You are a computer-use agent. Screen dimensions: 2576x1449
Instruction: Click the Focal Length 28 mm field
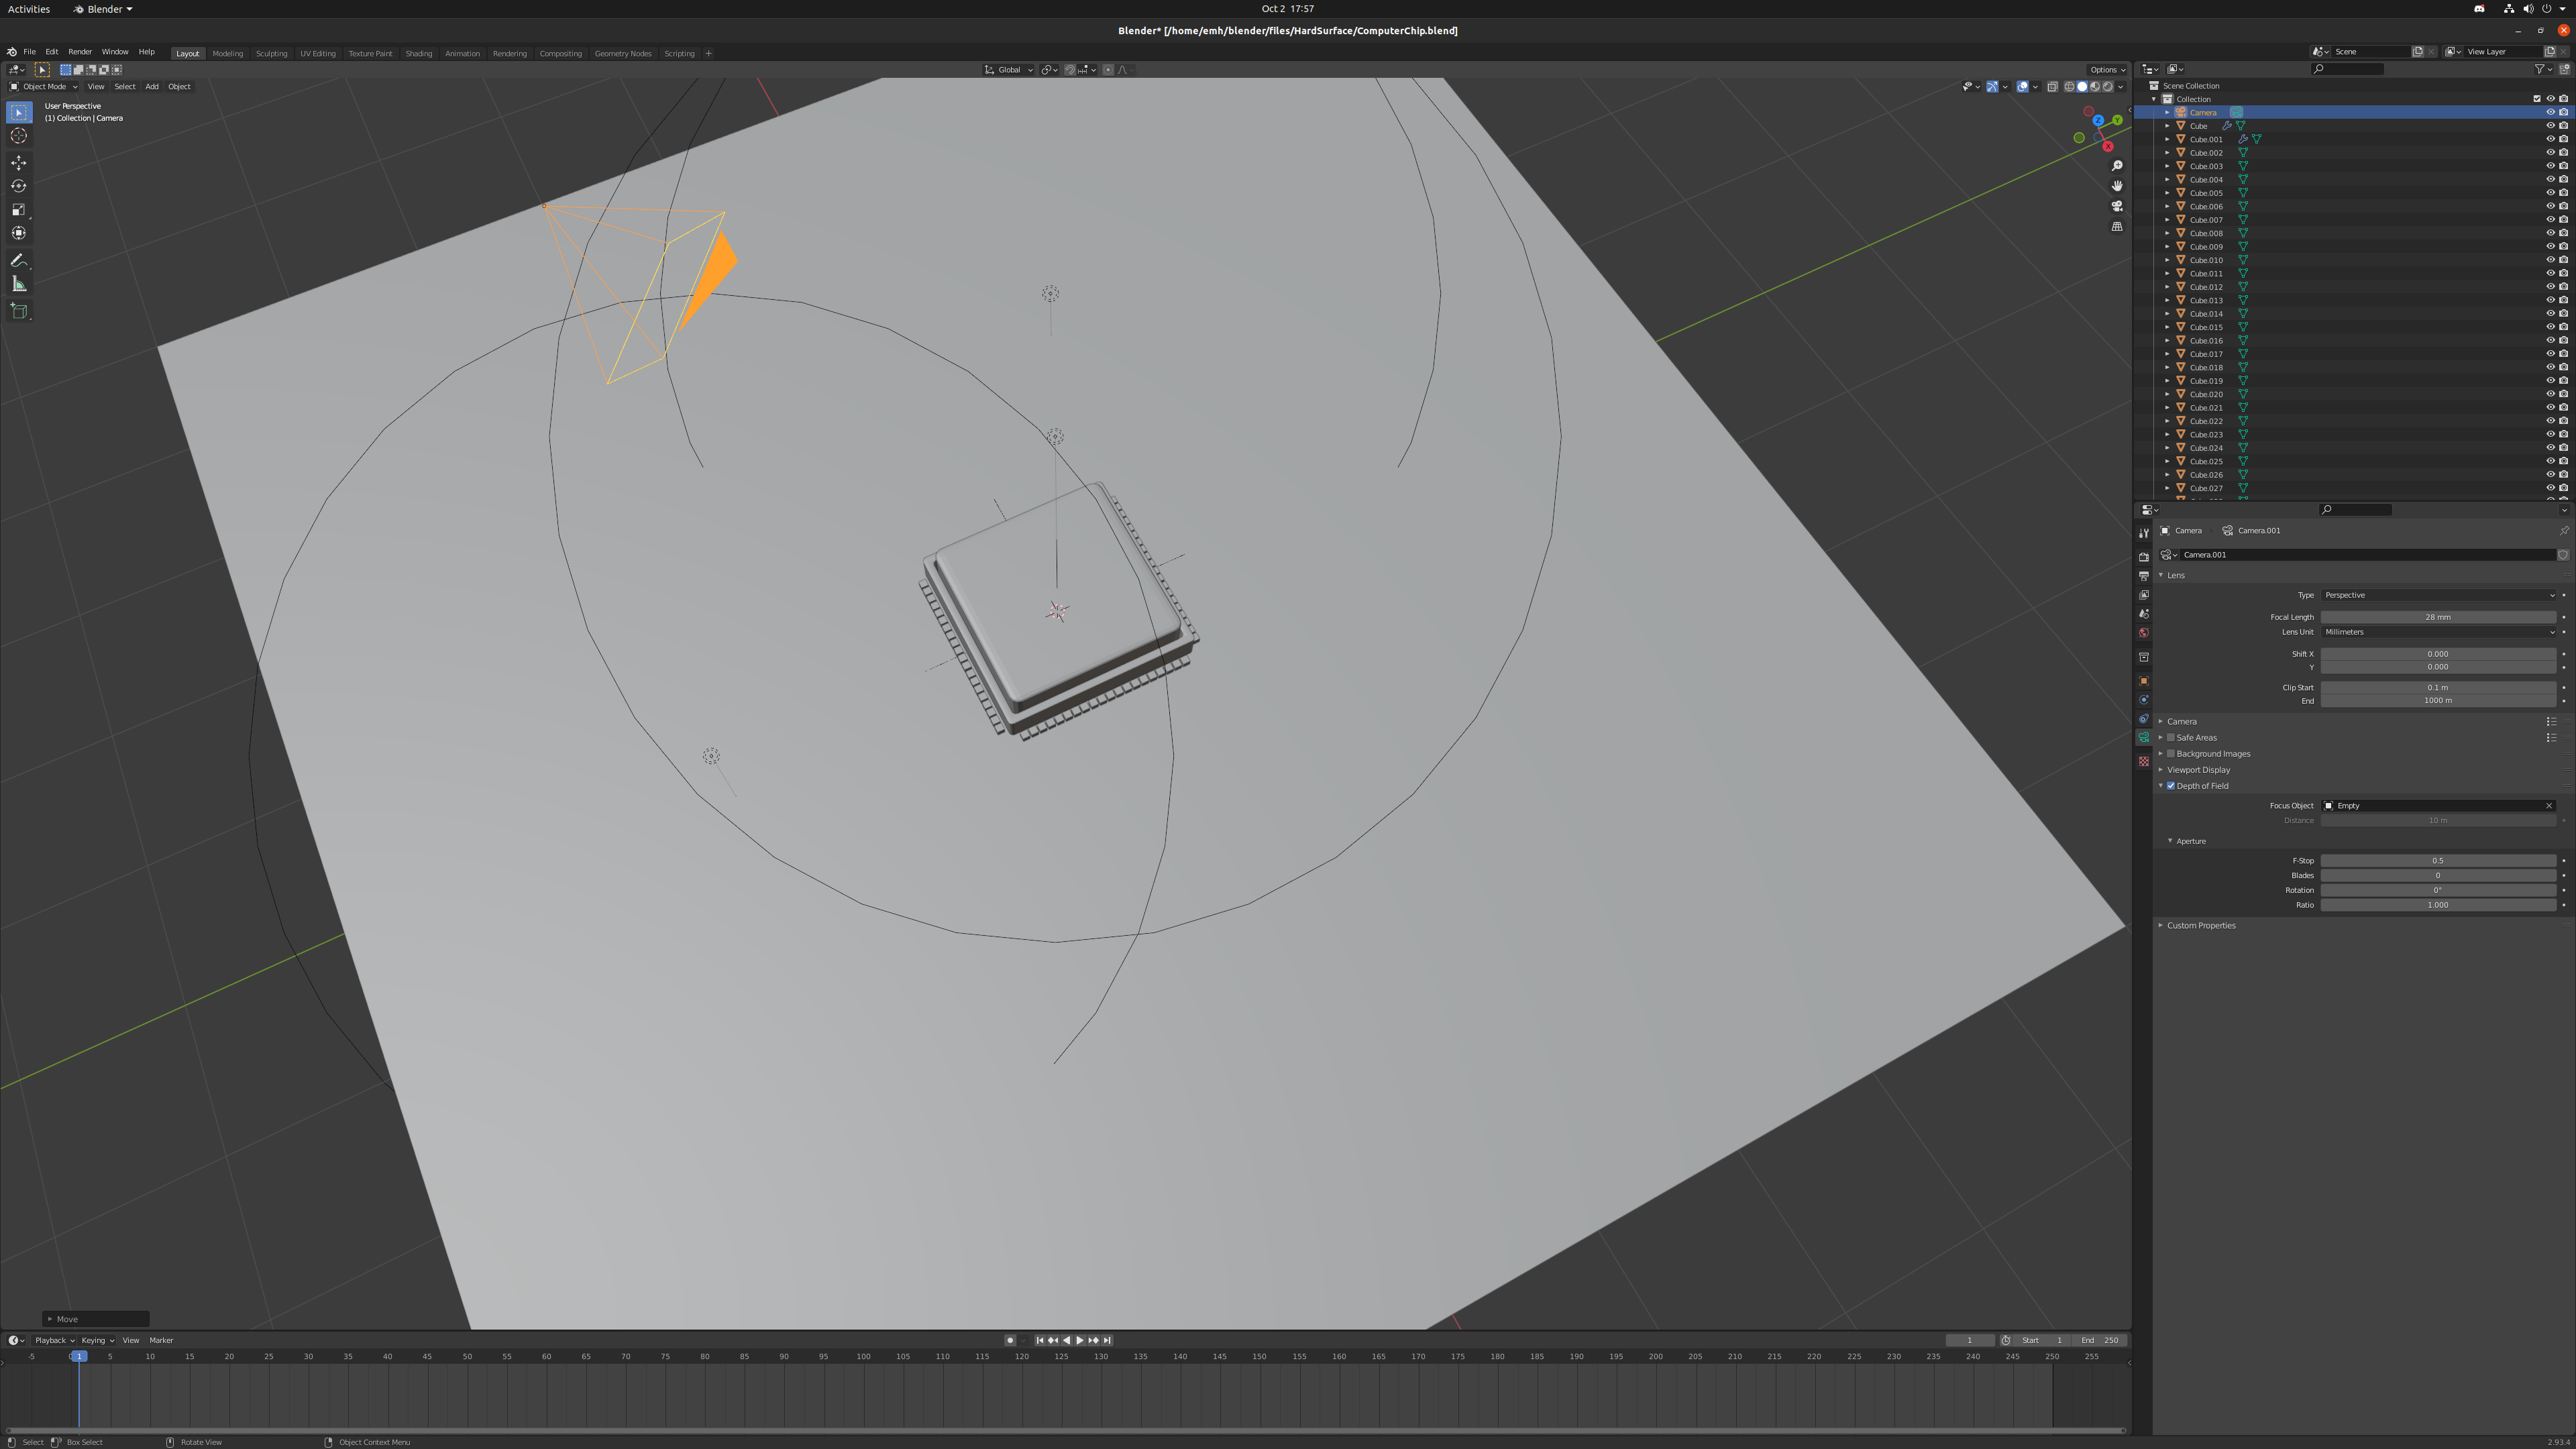click(x=2438, y=617)
